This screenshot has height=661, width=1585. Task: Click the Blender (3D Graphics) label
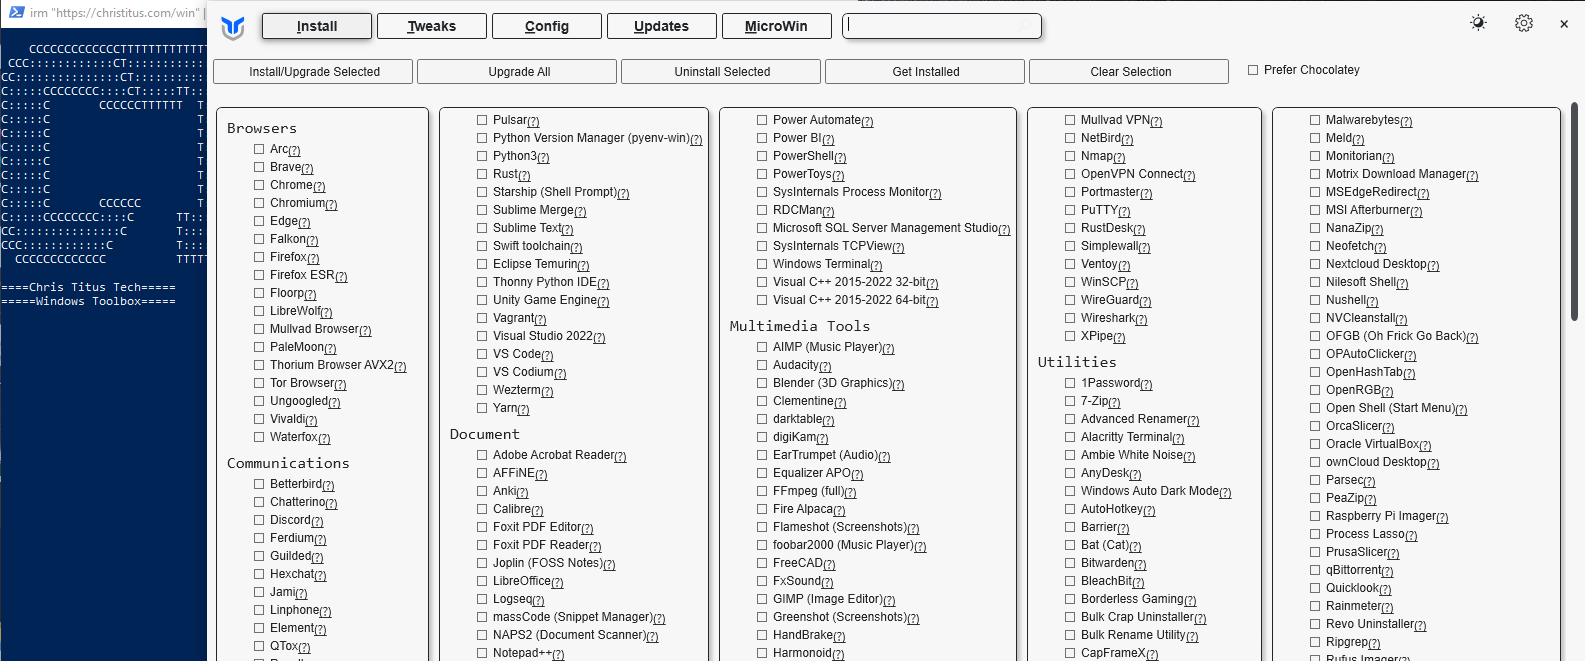tap(832, 383)
